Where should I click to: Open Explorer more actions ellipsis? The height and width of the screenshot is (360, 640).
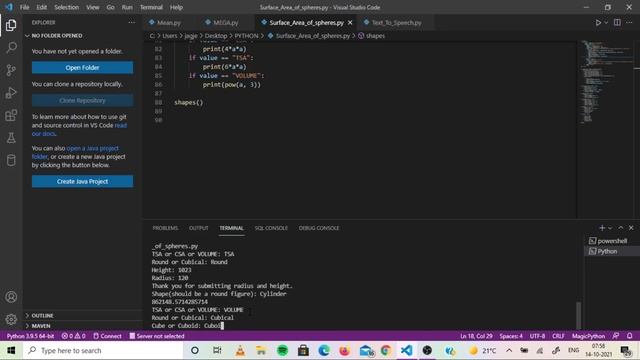pyautogui.click(x=131, y=22)
